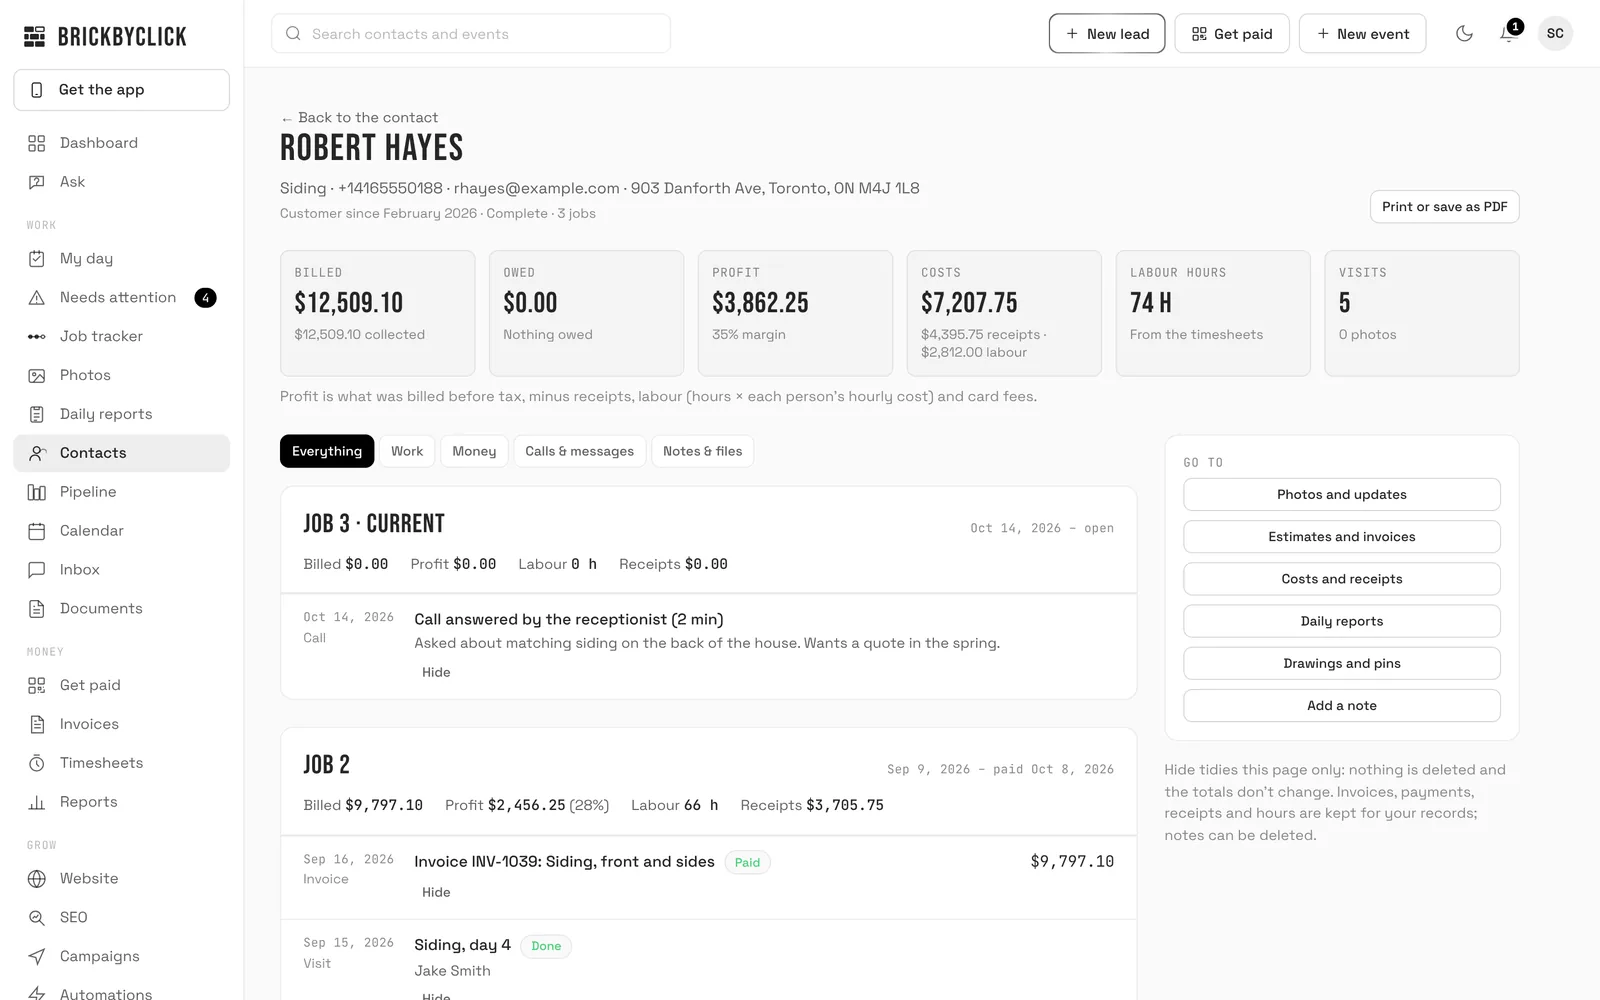
Task: Click the Daily reports clipboard icon
Action: pos(37,415)
